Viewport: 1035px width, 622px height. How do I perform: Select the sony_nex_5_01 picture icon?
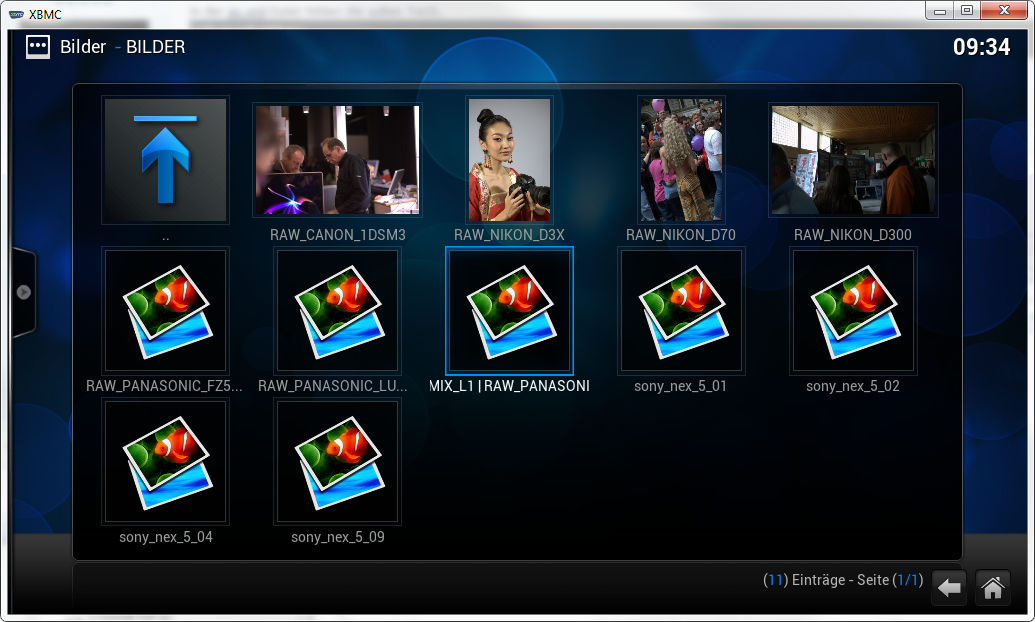(x=681, y=311)
